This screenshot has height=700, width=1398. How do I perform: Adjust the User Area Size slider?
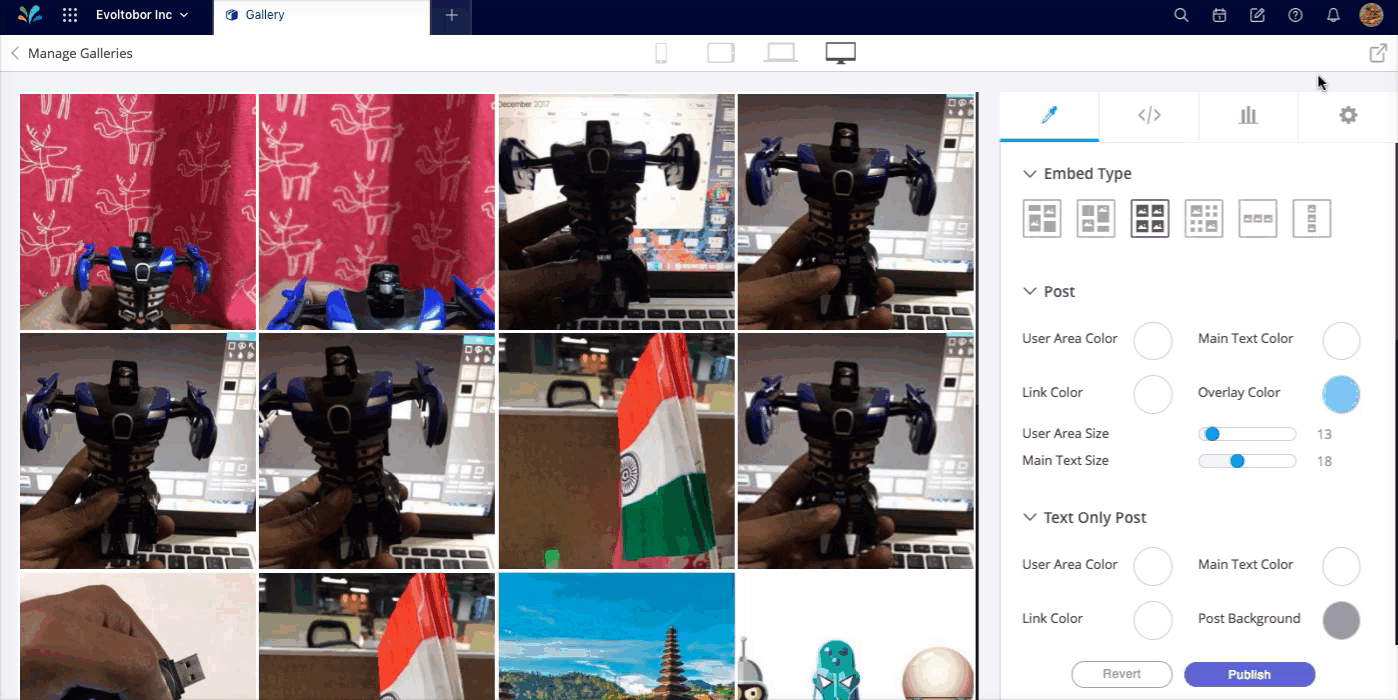coord(1247,434)
